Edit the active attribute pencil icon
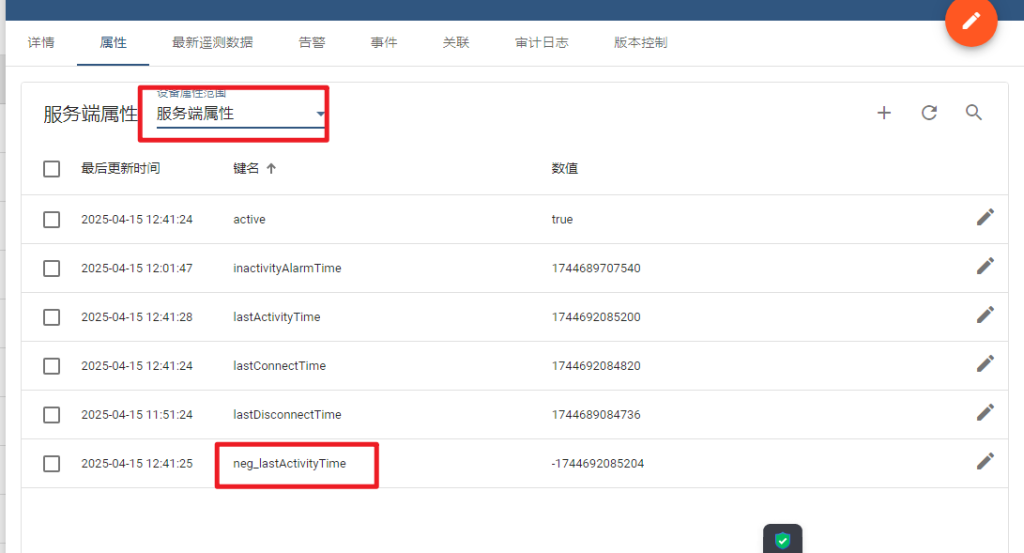The width and height of the screenshot is (1024, 553). click(985, 217)
